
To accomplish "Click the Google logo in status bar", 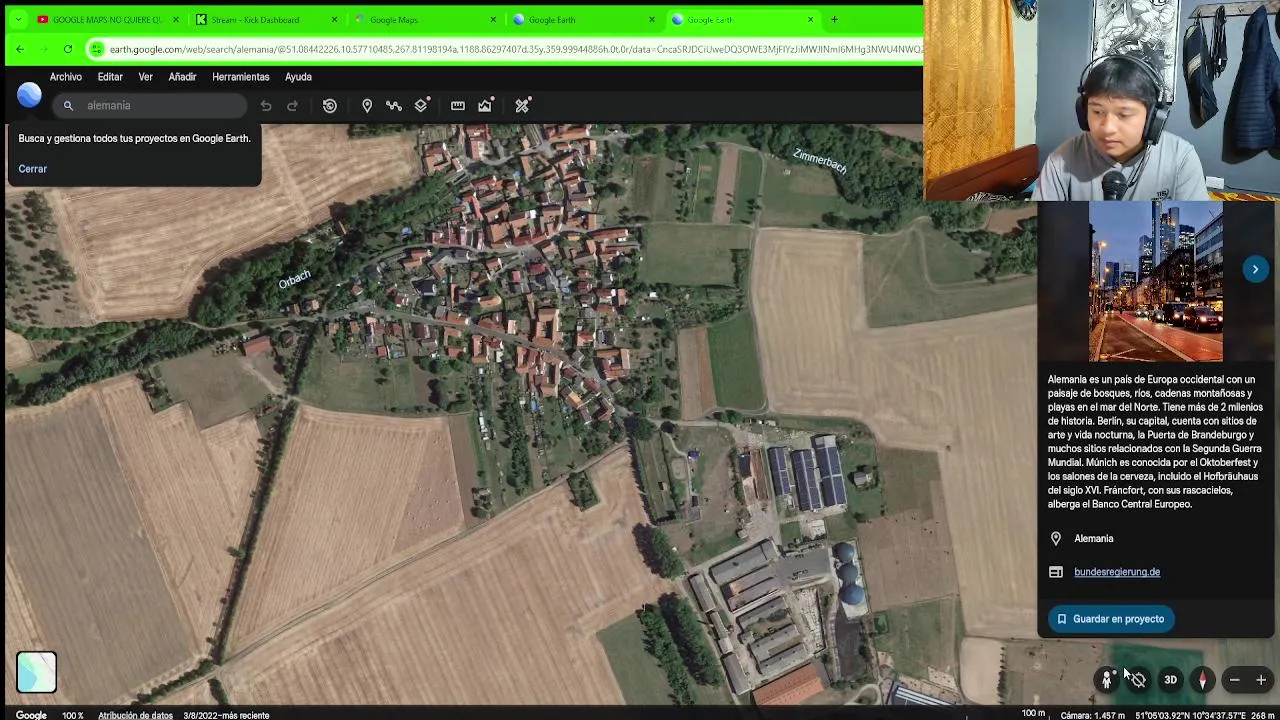I will pos(31,715).
